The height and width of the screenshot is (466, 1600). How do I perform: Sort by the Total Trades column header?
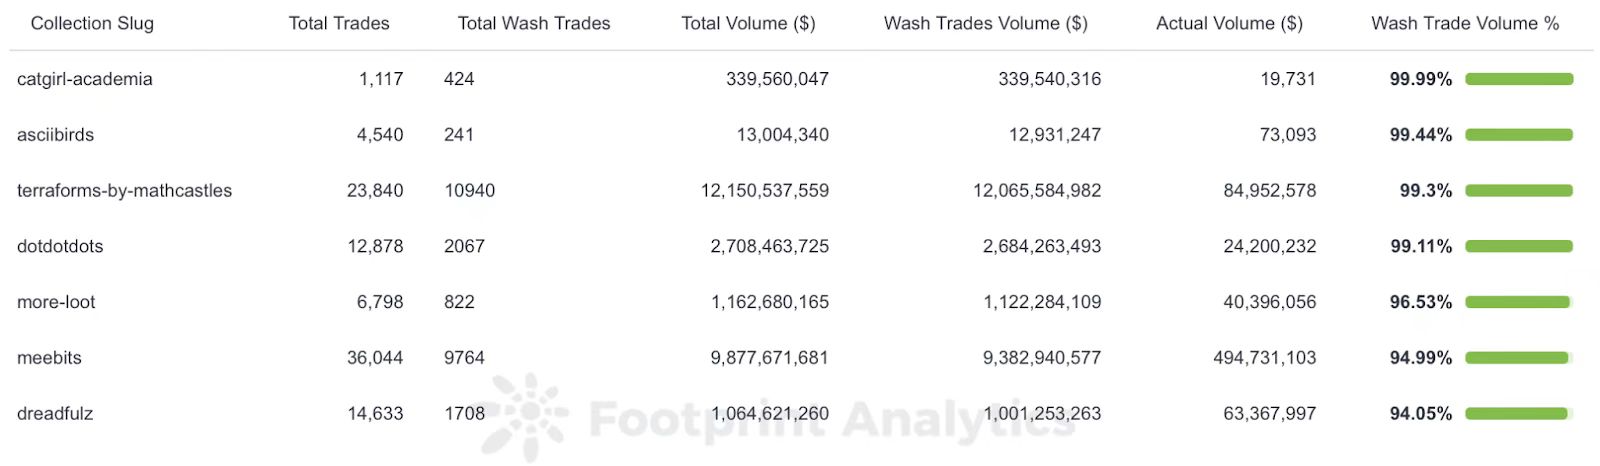[339, 23]
